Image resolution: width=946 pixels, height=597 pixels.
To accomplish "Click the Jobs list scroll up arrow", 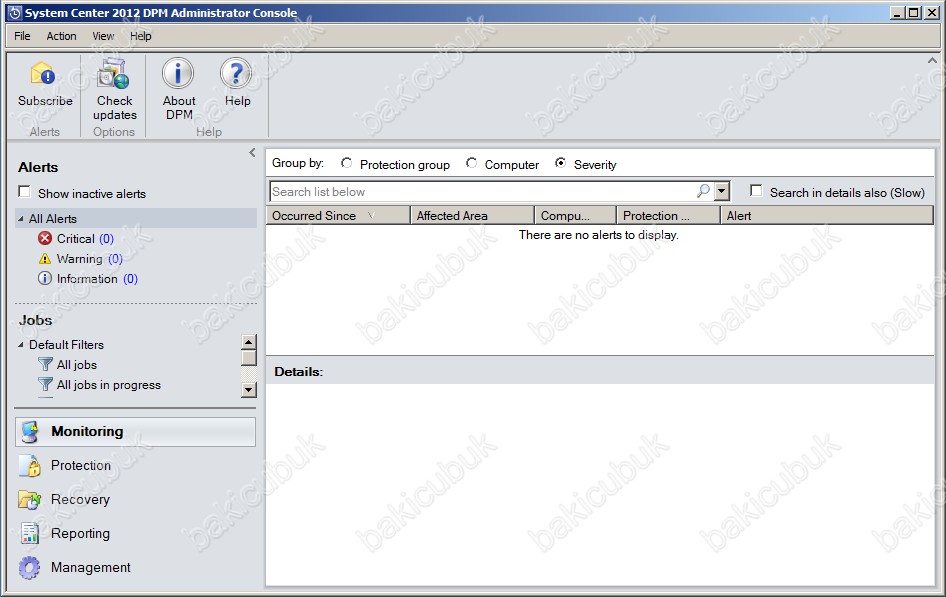I will [x=249, y=342].
